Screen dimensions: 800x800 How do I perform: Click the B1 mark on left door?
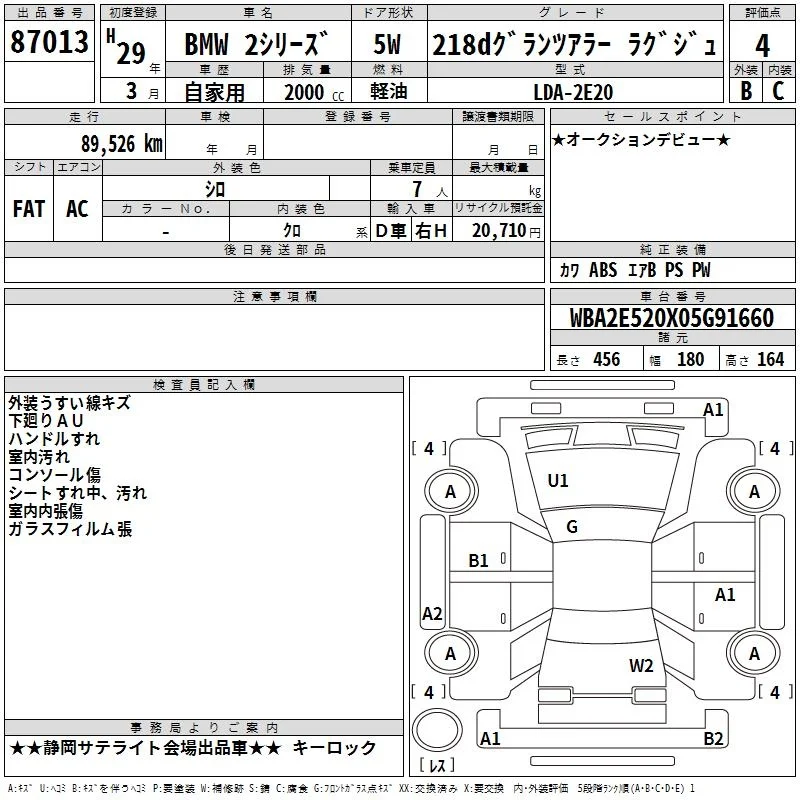point(479,561)
